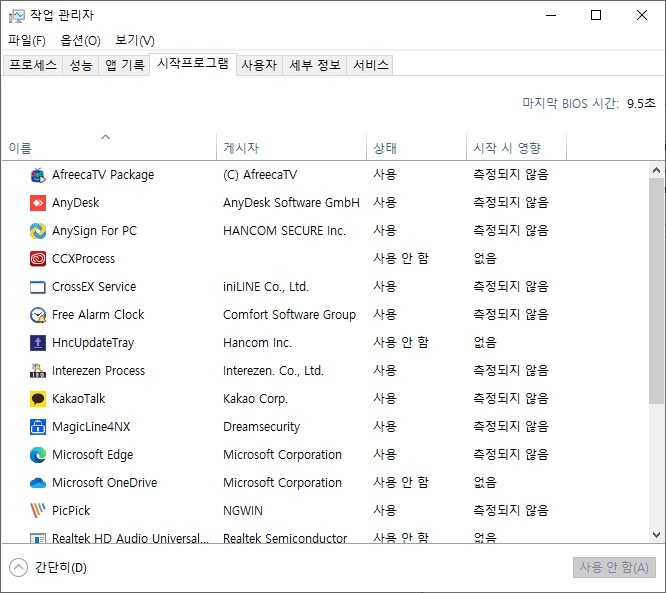Click the scrollbar up arrow
The image size is (666, 593).
656,171
